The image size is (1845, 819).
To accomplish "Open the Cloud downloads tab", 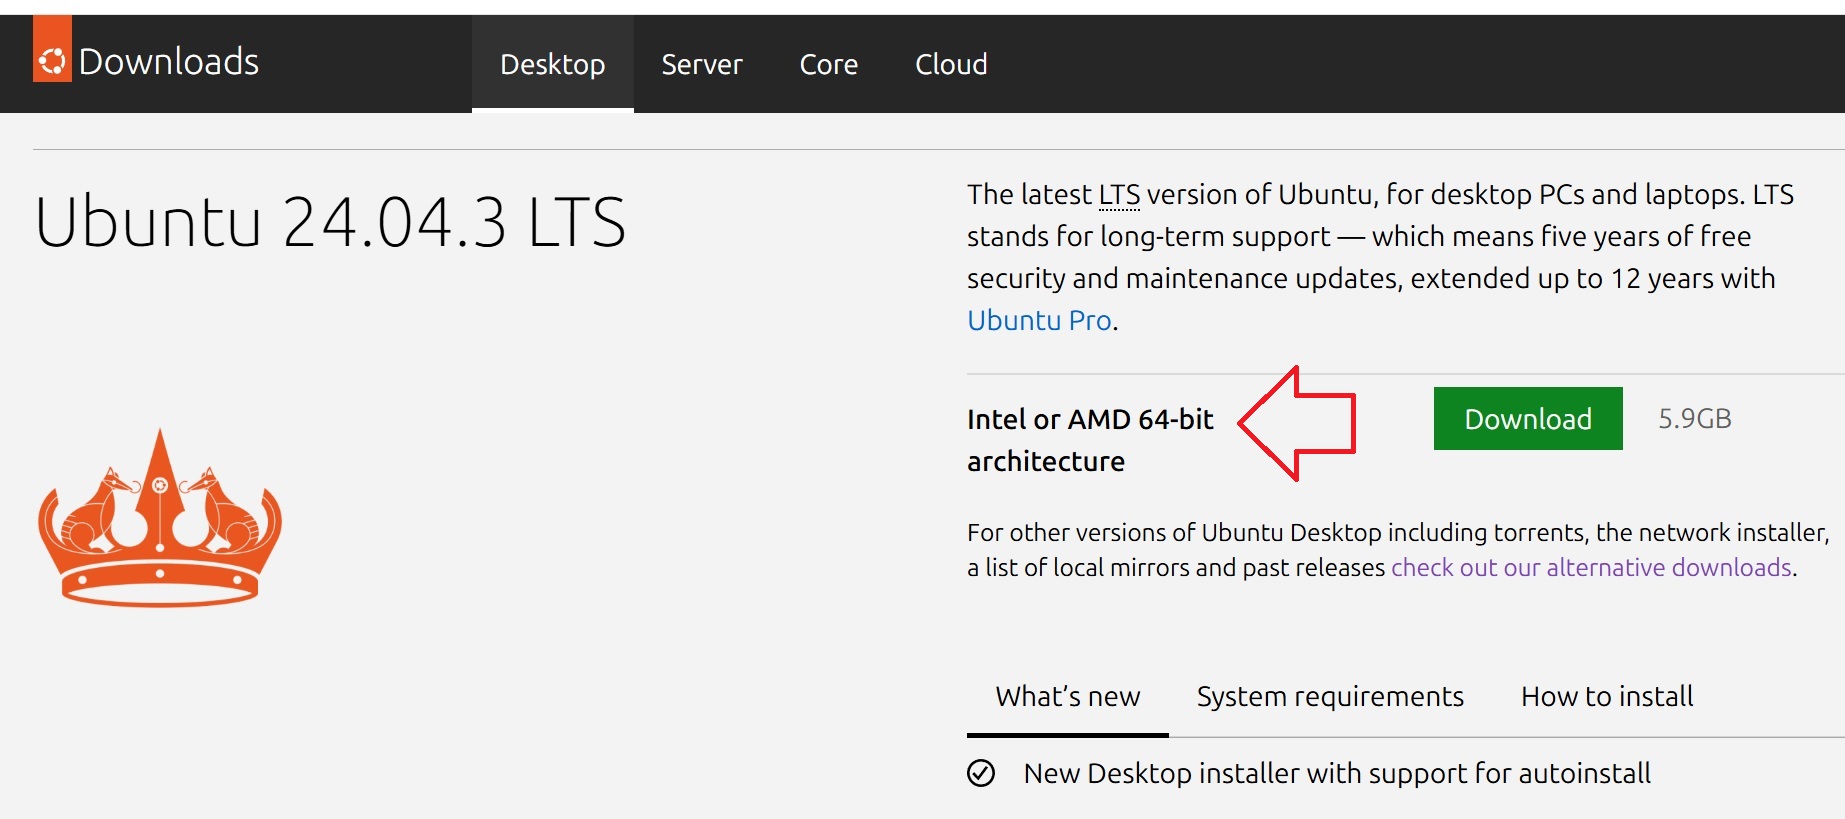I will (x=951, y=64).
